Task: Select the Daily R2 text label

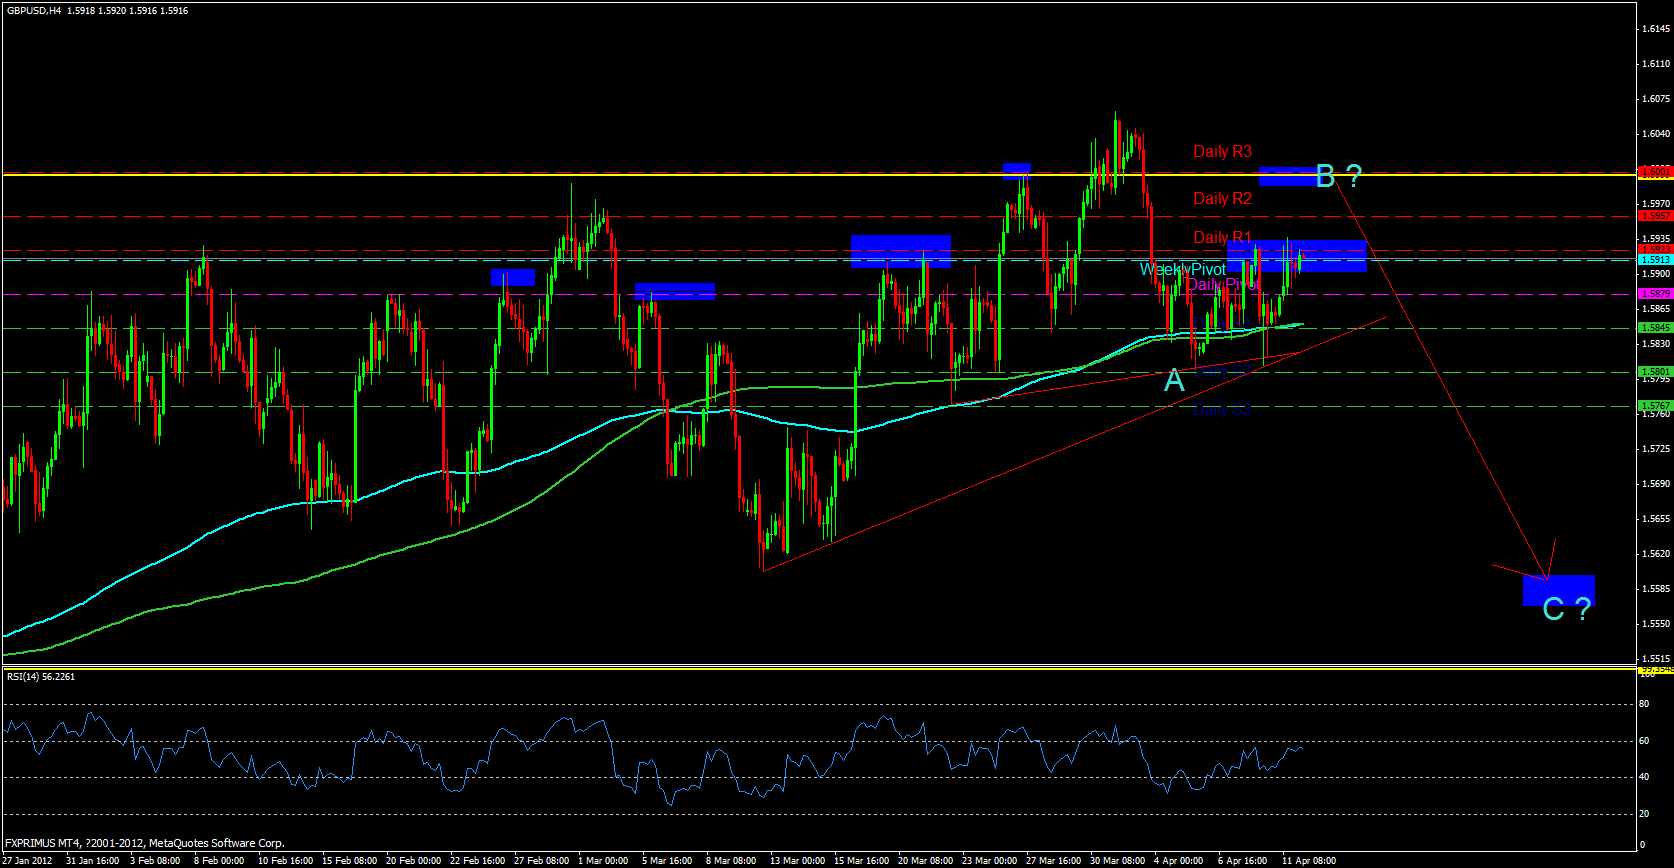Action: [1222, 199]
